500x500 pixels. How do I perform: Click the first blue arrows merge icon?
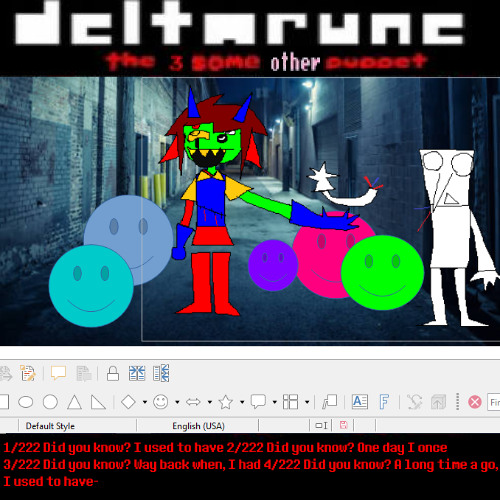coord(137,373)
